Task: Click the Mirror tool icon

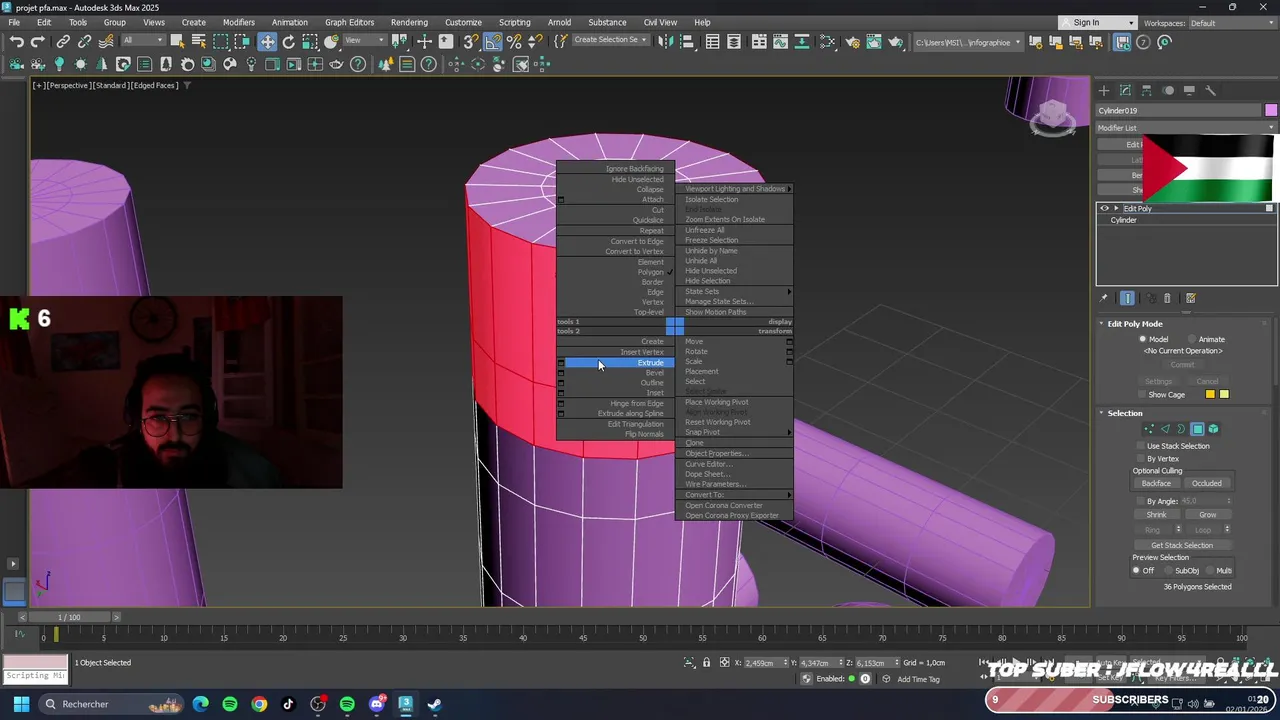Action: 665,42
